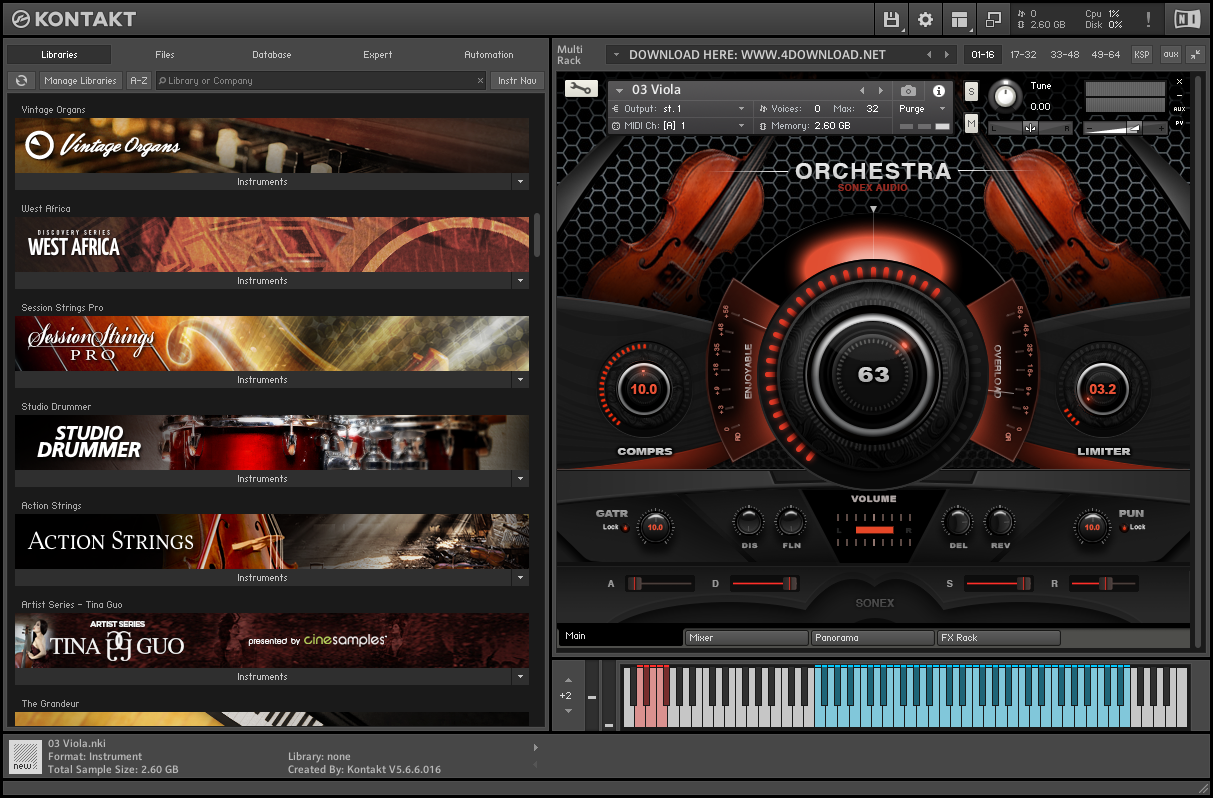Show instrument info (i) icon
This screenshot has width=1213, height=798.
pyautogui.click(x=938, y=91)
